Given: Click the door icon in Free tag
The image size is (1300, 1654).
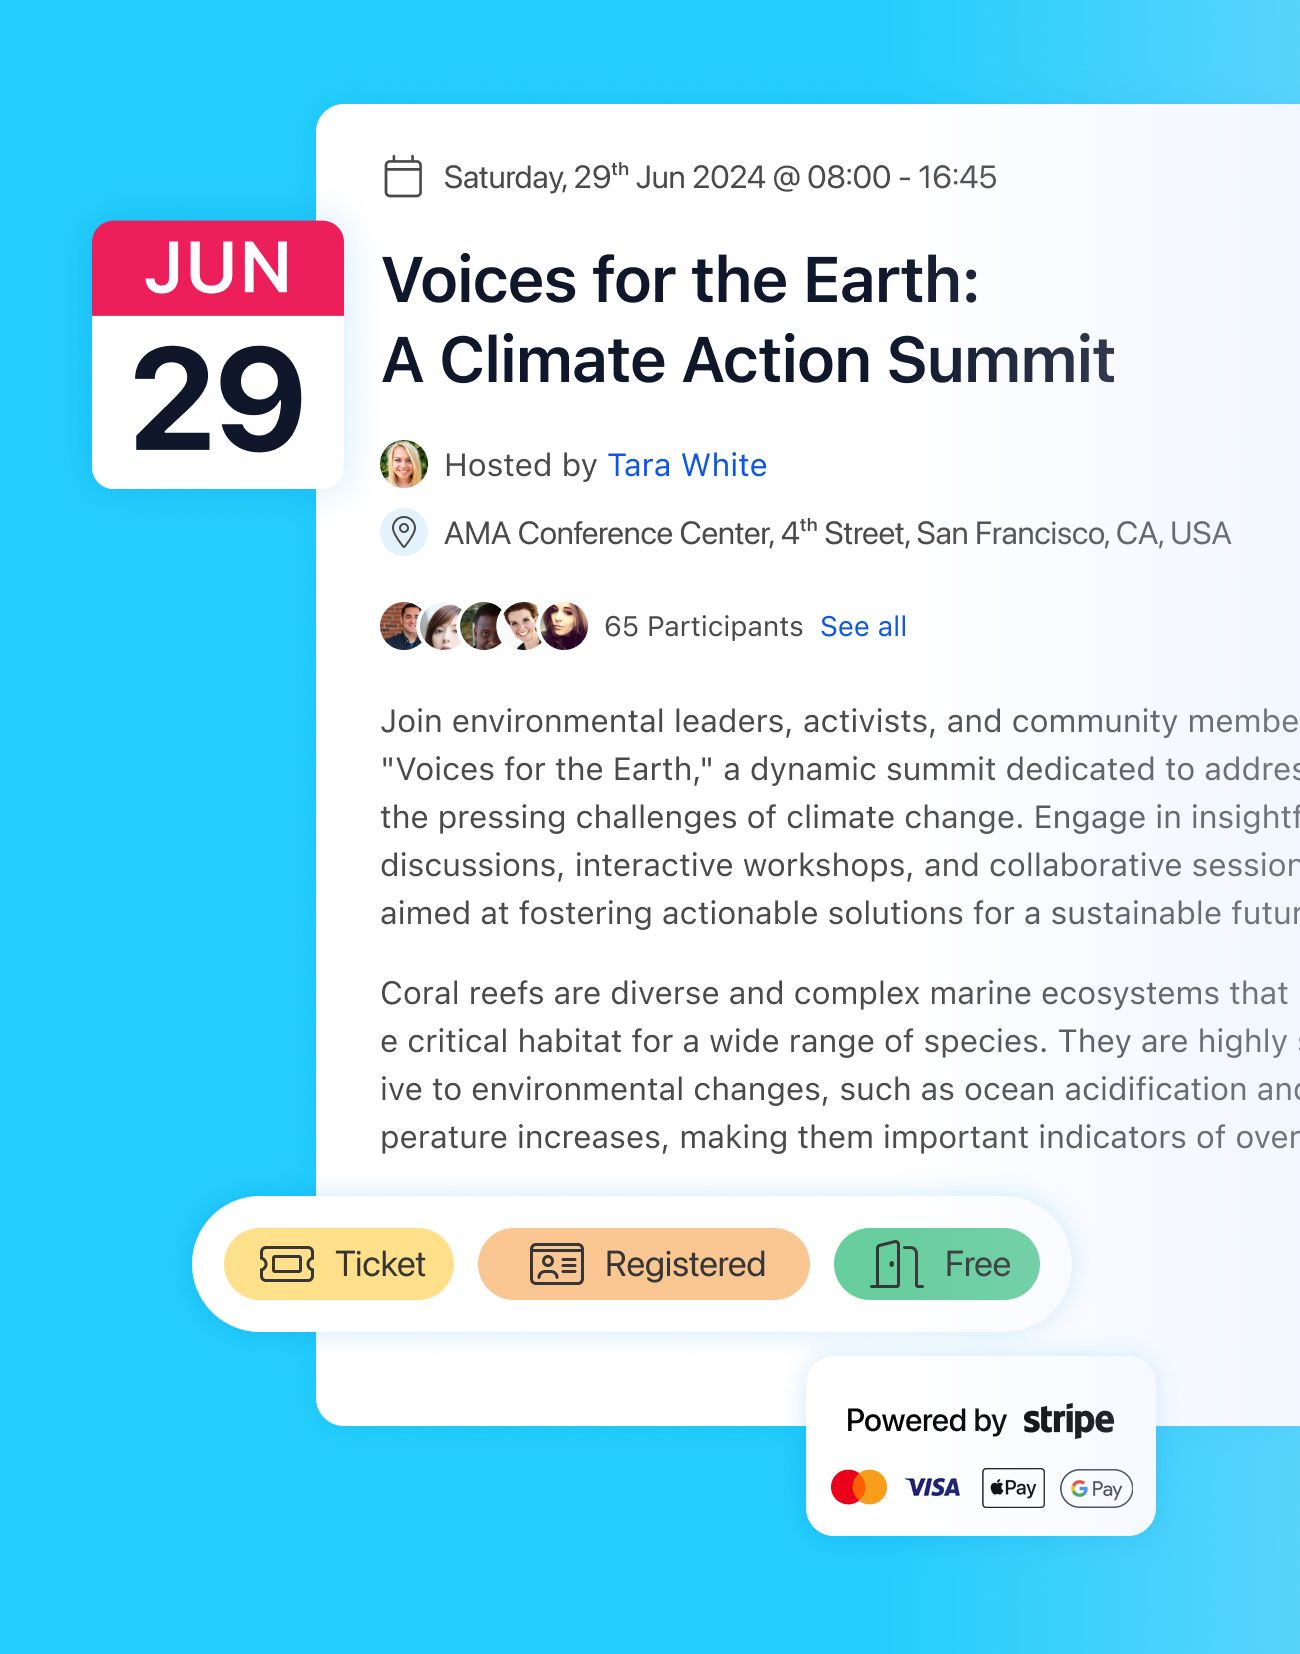Looking at the screenshot, I should 896,1264.
